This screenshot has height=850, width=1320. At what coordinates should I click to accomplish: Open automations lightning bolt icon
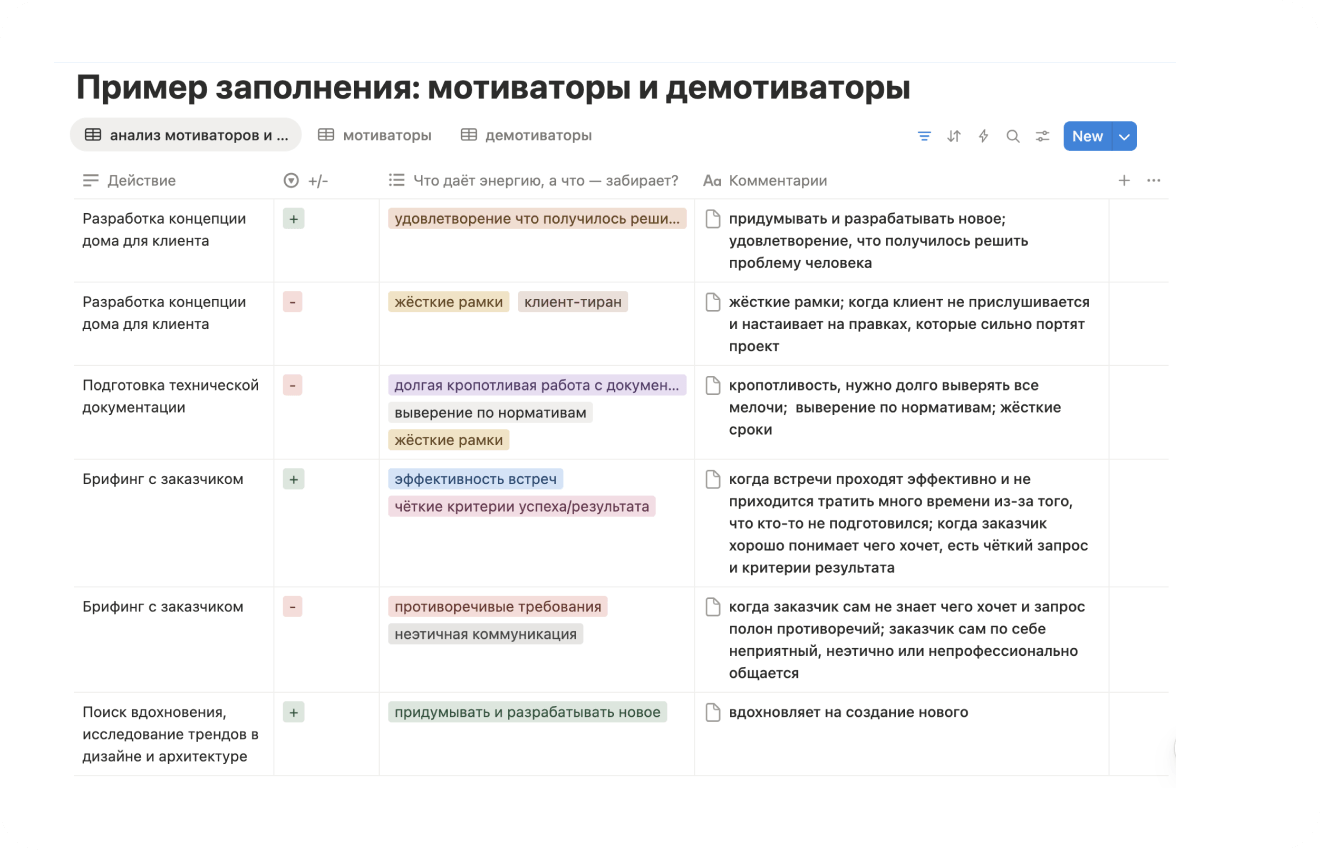coord(983,136)
